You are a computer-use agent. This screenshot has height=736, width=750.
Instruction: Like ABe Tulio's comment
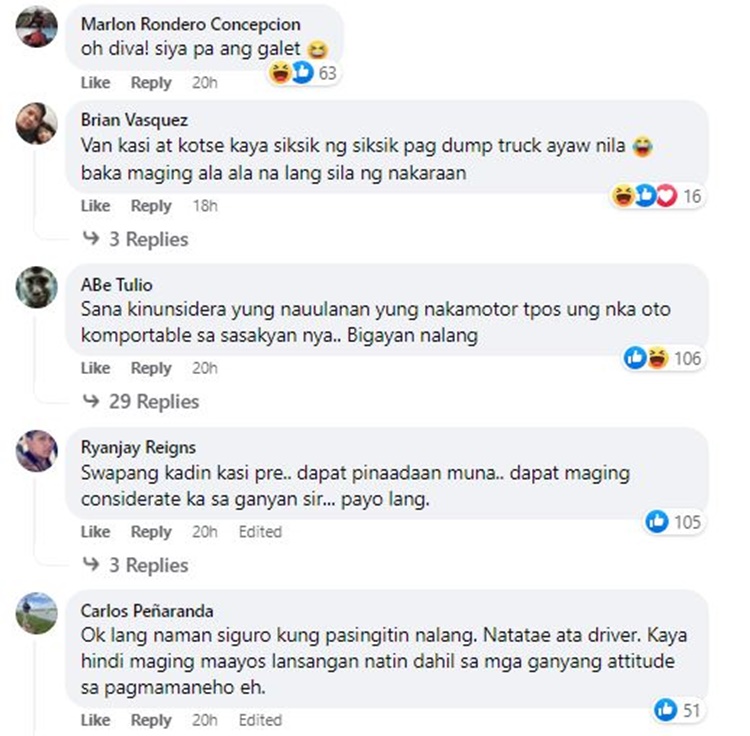coord(95,368)
